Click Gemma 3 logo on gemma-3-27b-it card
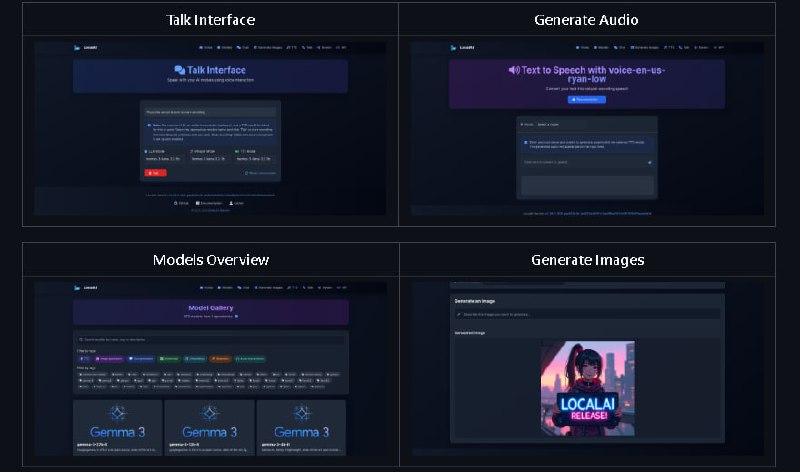The height and width of the screenshot is (472, 800). point(117,423)
